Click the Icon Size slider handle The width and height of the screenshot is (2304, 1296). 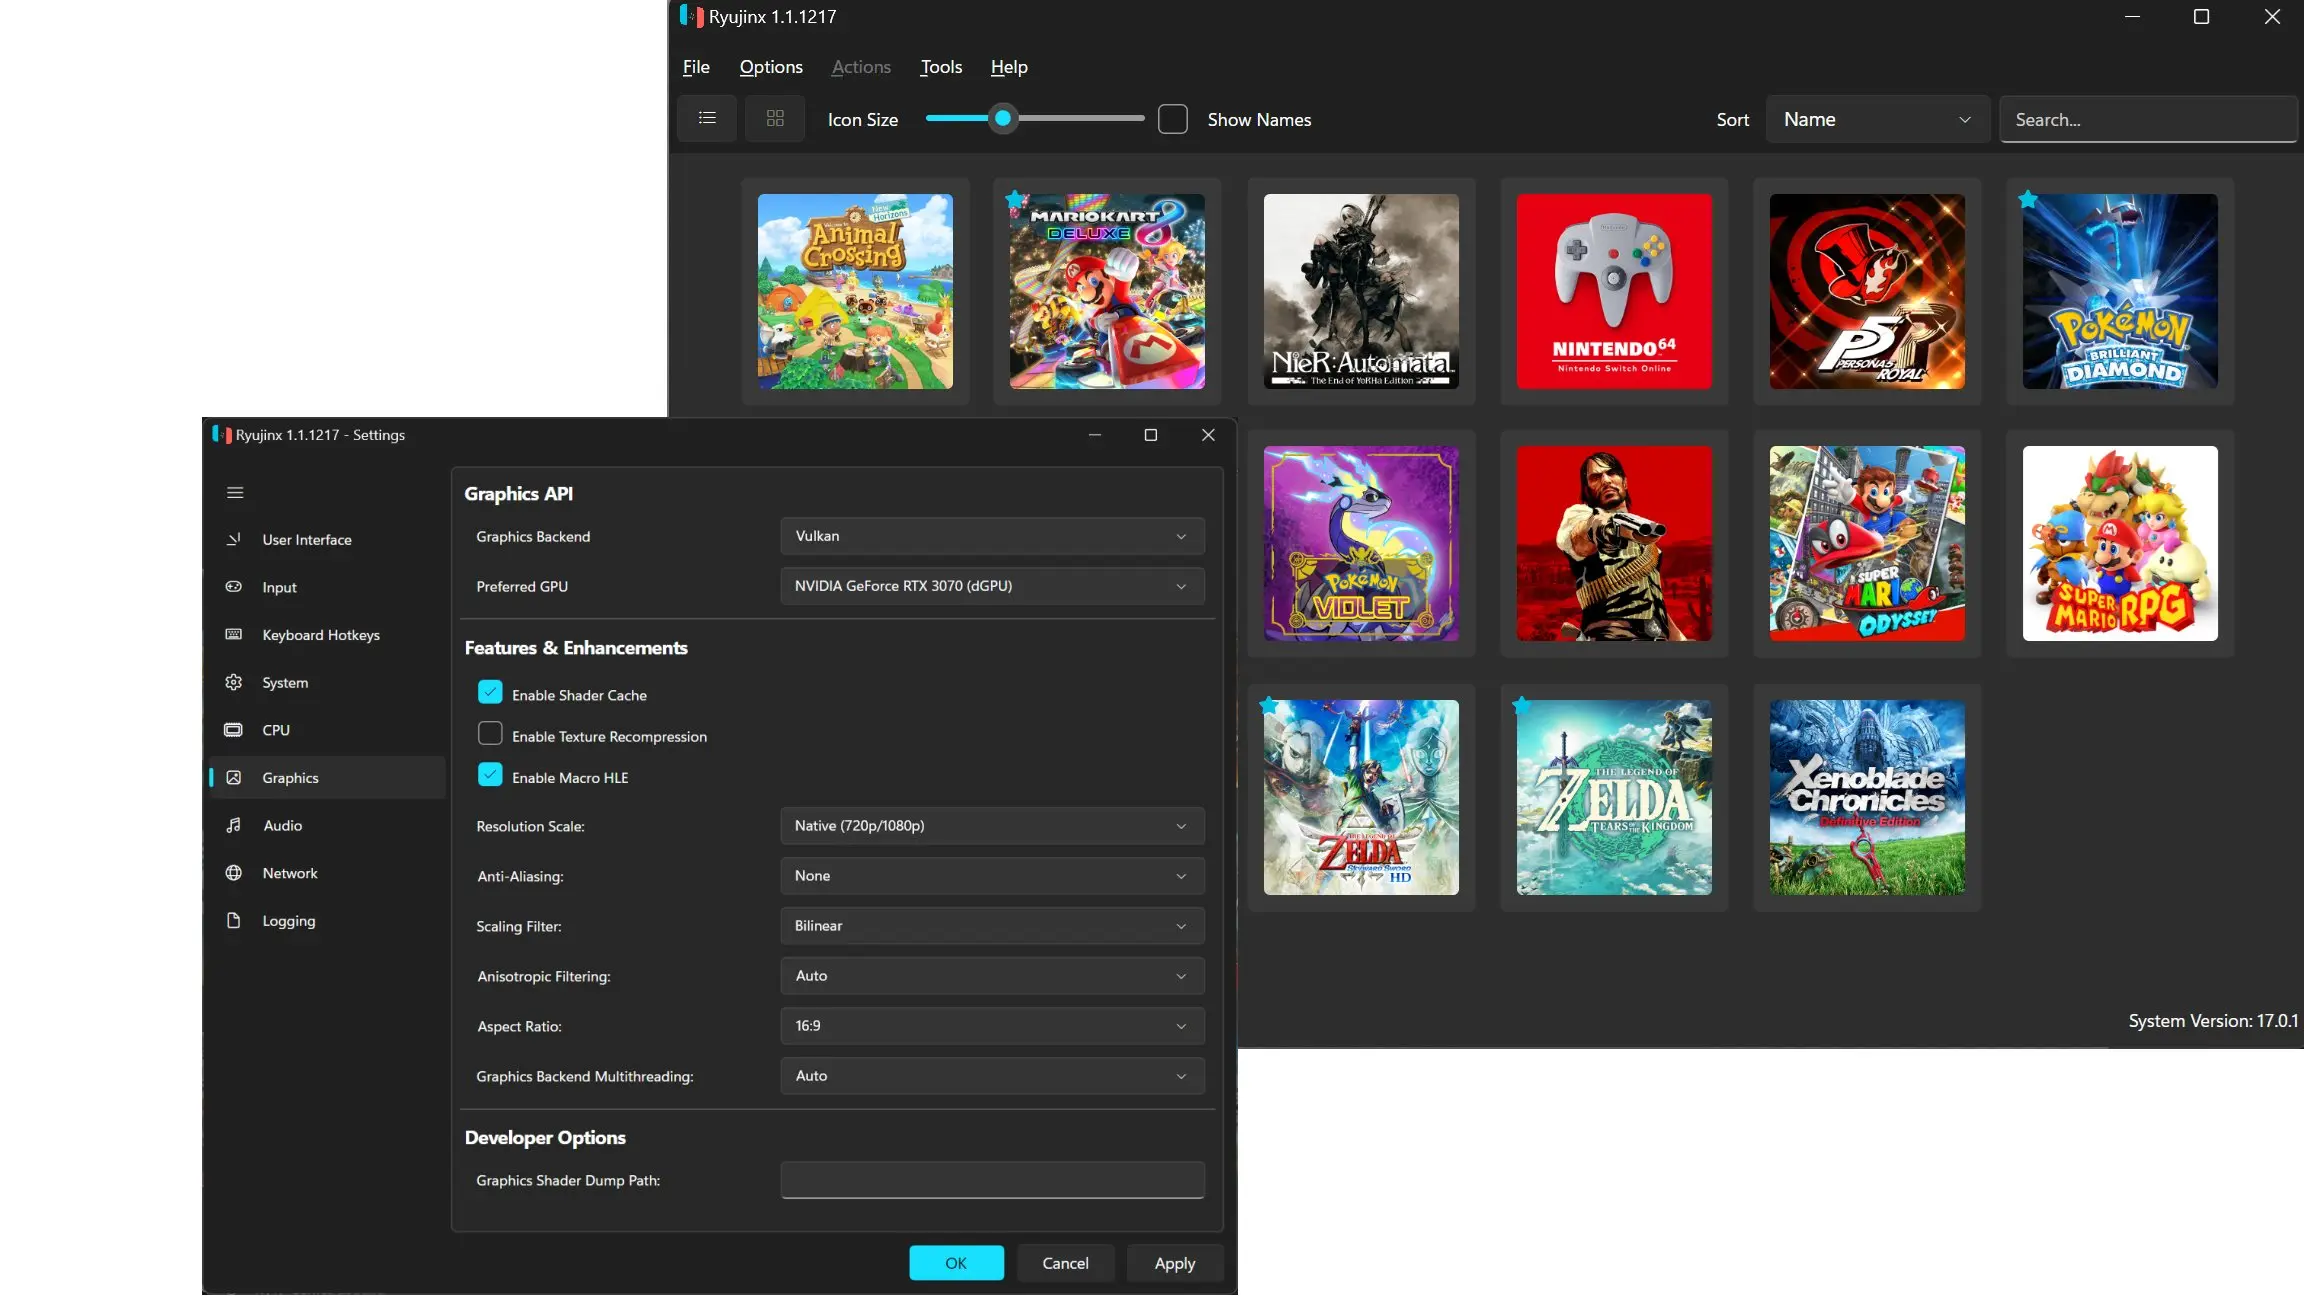point(1003,119)
